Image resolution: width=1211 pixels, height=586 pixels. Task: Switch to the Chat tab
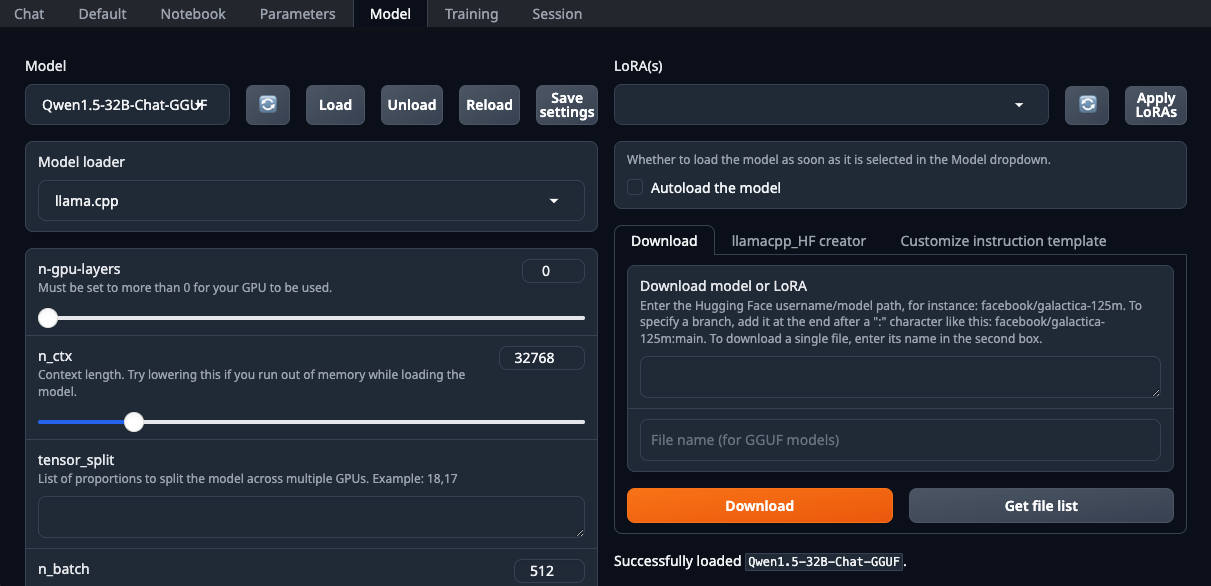[29, 14]
